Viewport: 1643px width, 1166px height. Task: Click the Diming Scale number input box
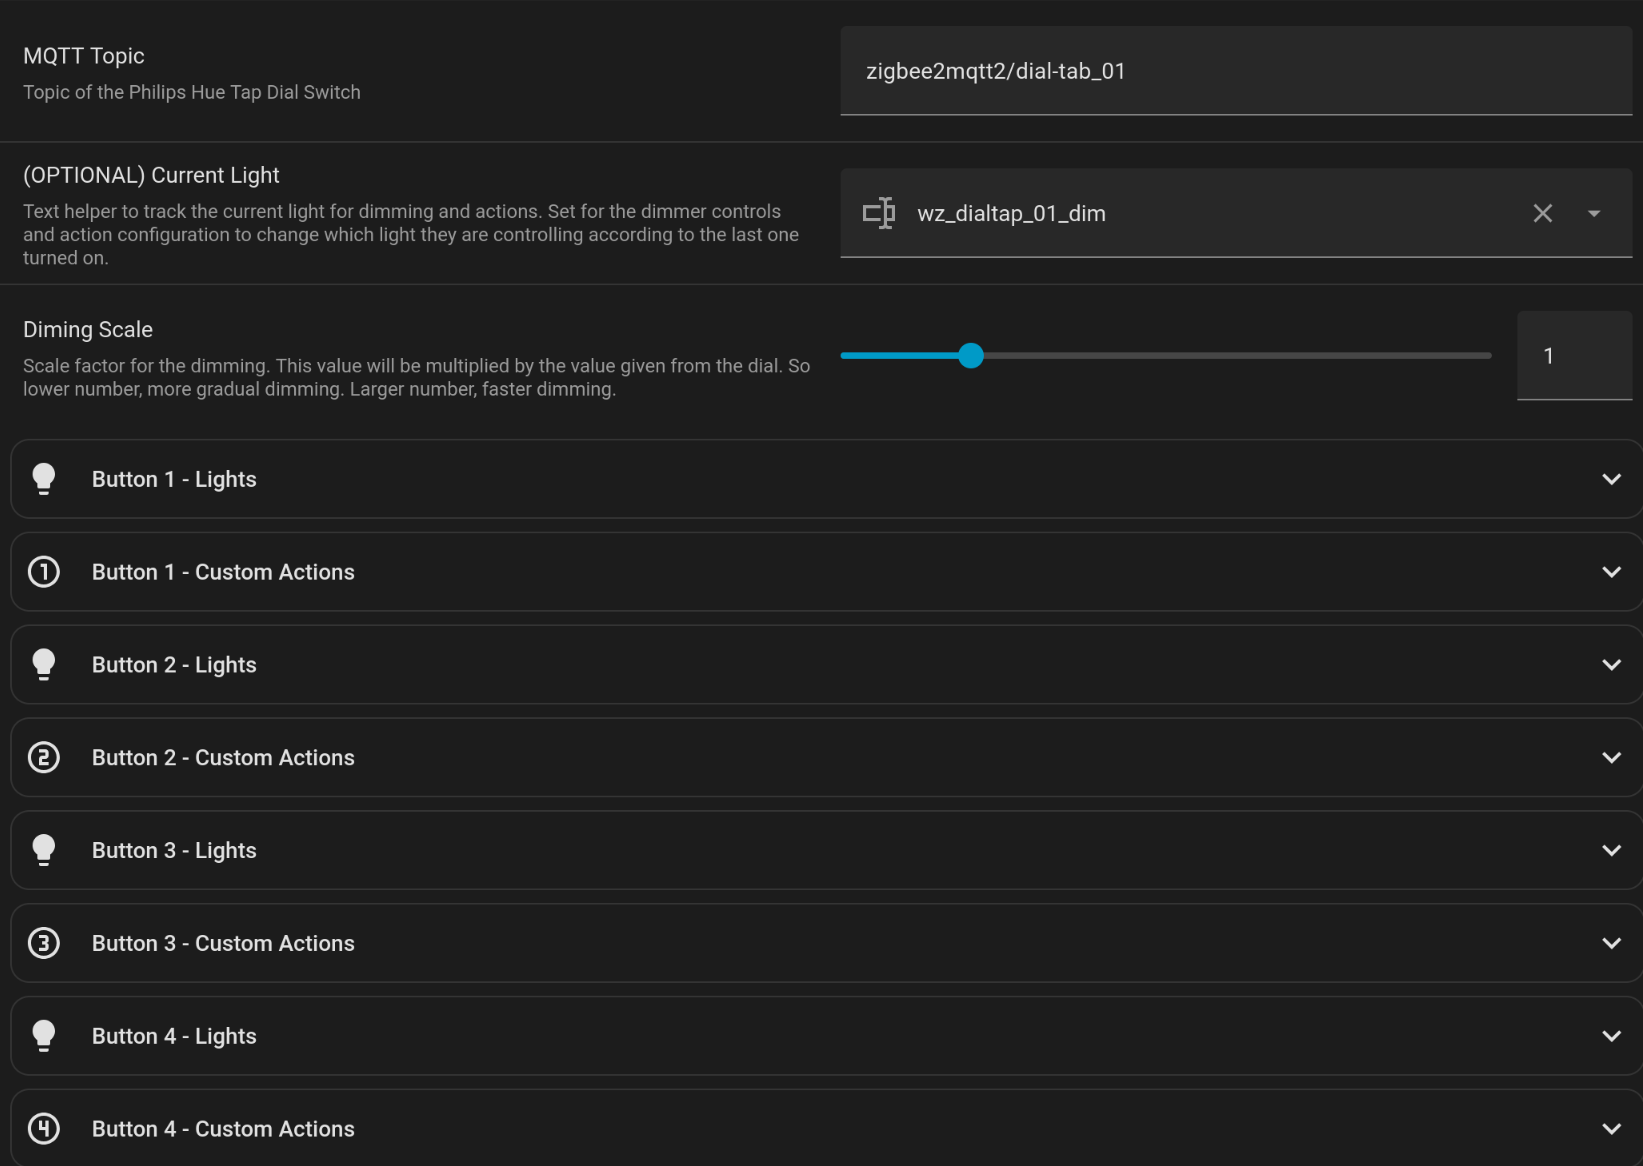point(1573,356)
